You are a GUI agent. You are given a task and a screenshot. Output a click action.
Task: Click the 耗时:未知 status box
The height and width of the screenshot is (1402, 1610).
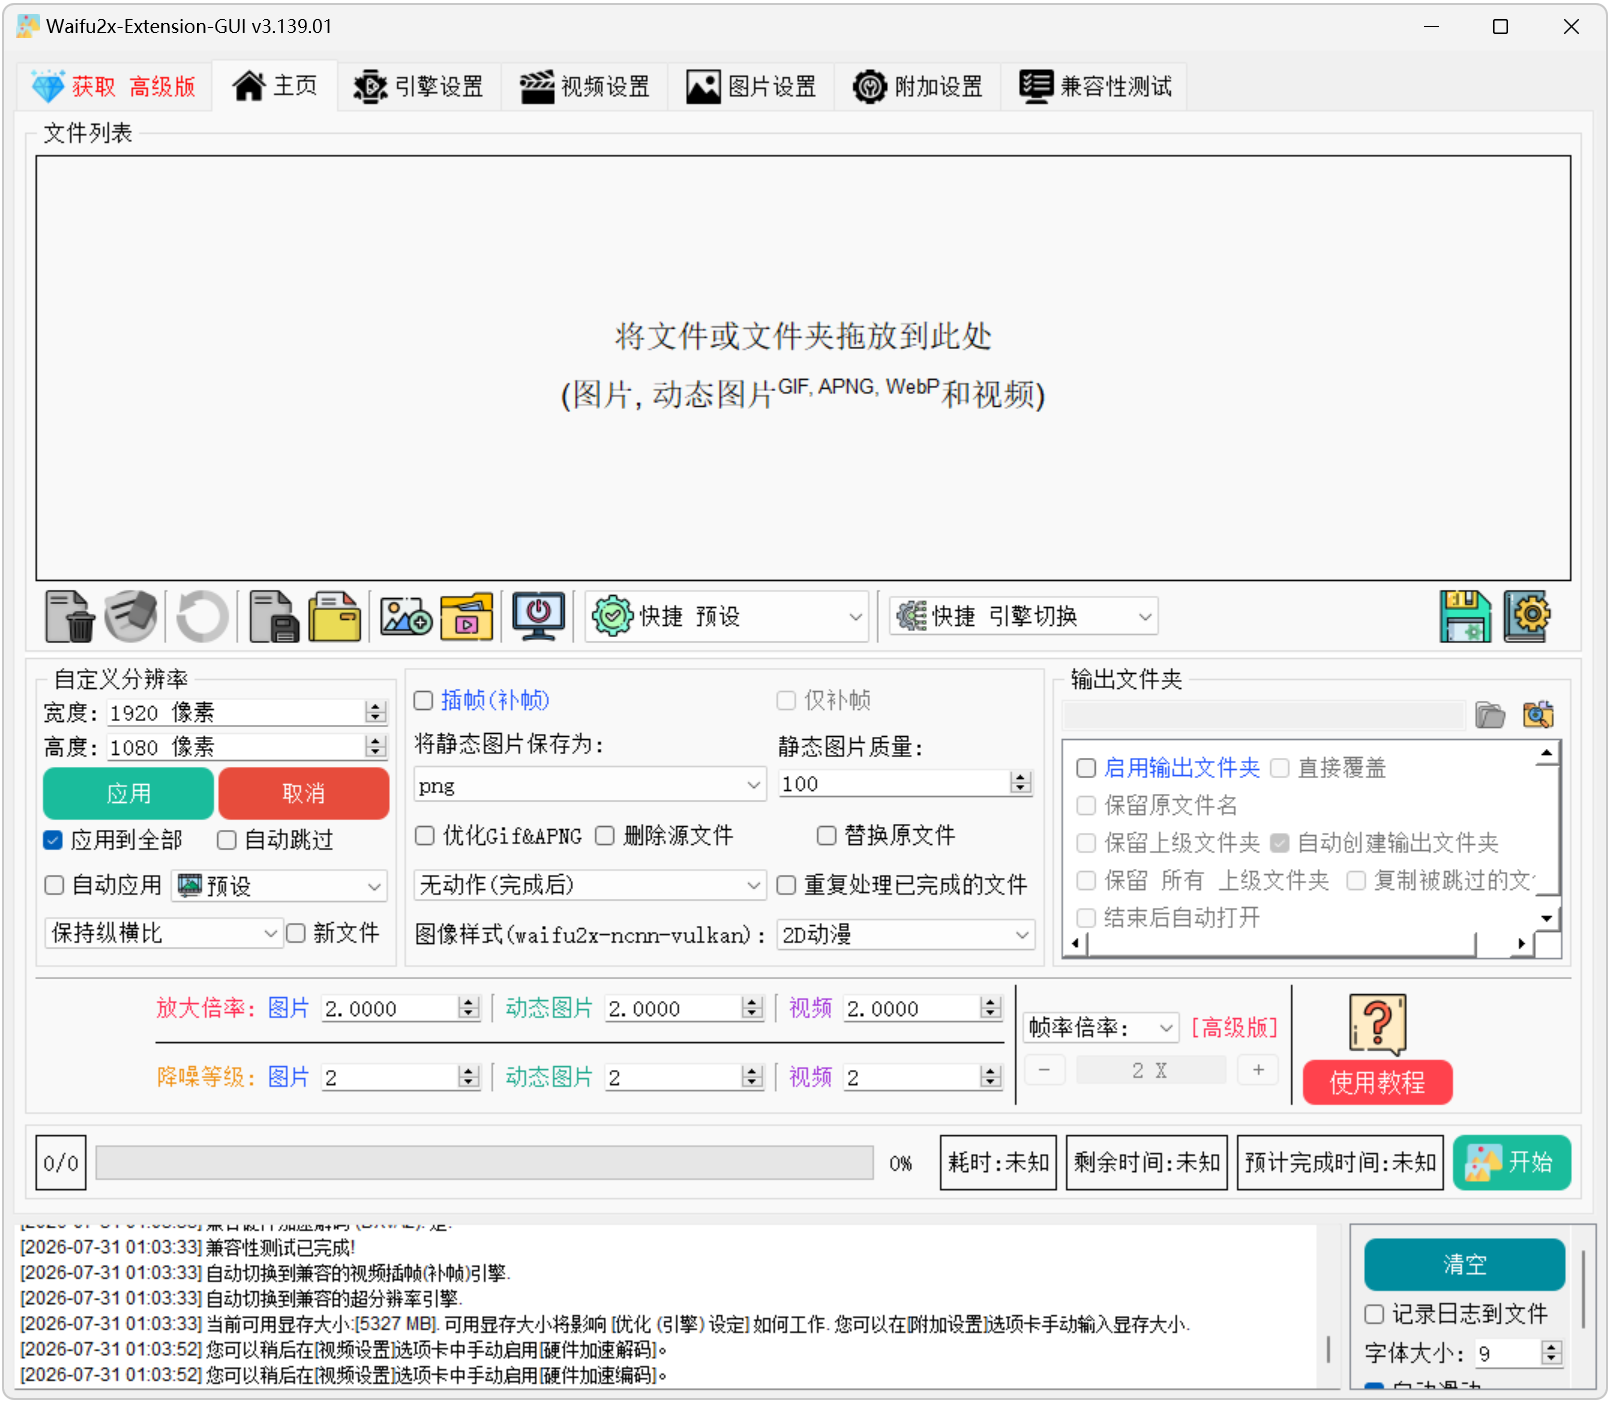click(998, 1162)
